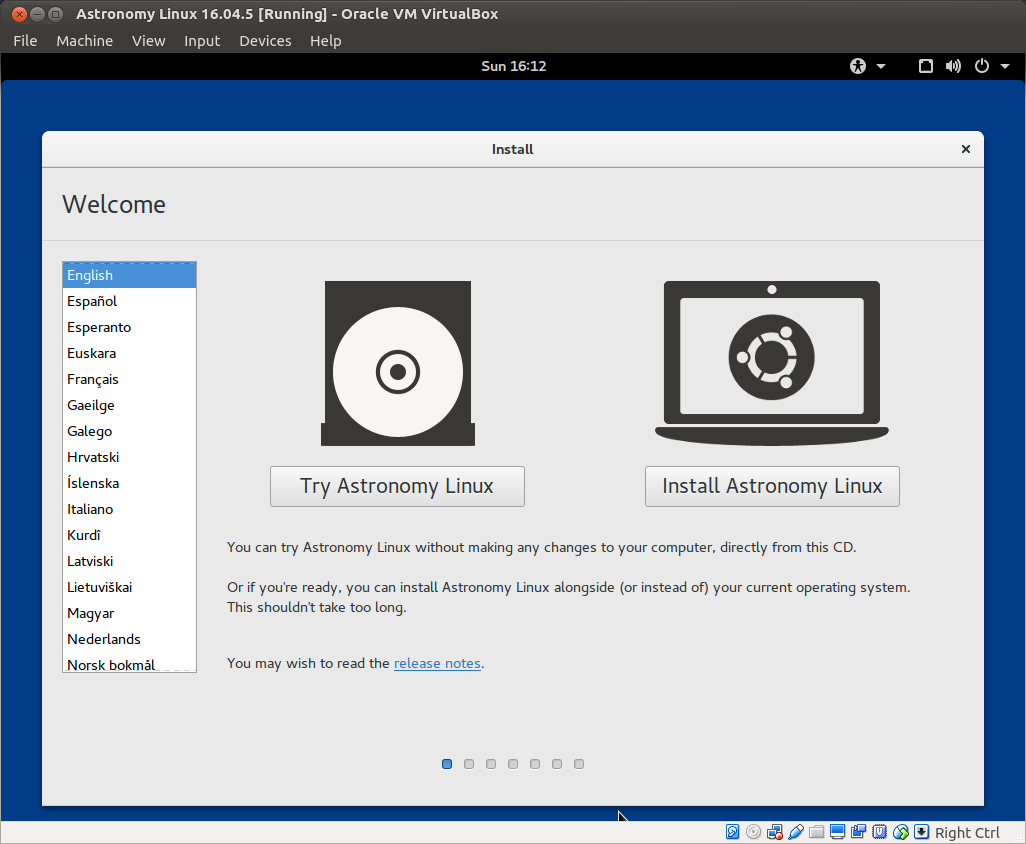Open the power menu dropdown arrow
1026x844 pixels.
click(1005, 66)
